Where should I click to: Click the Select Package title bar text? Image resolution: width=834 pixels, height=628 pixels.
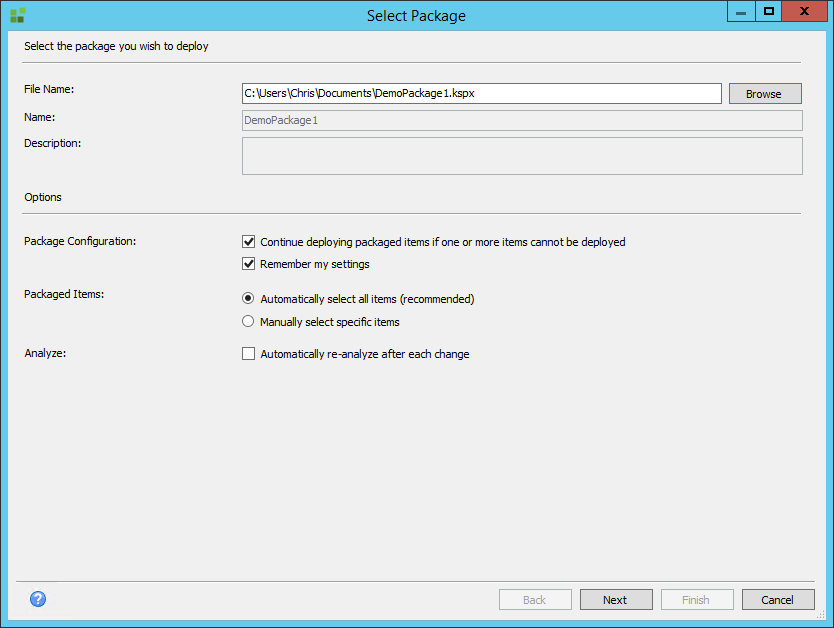[x=416, y=15]
